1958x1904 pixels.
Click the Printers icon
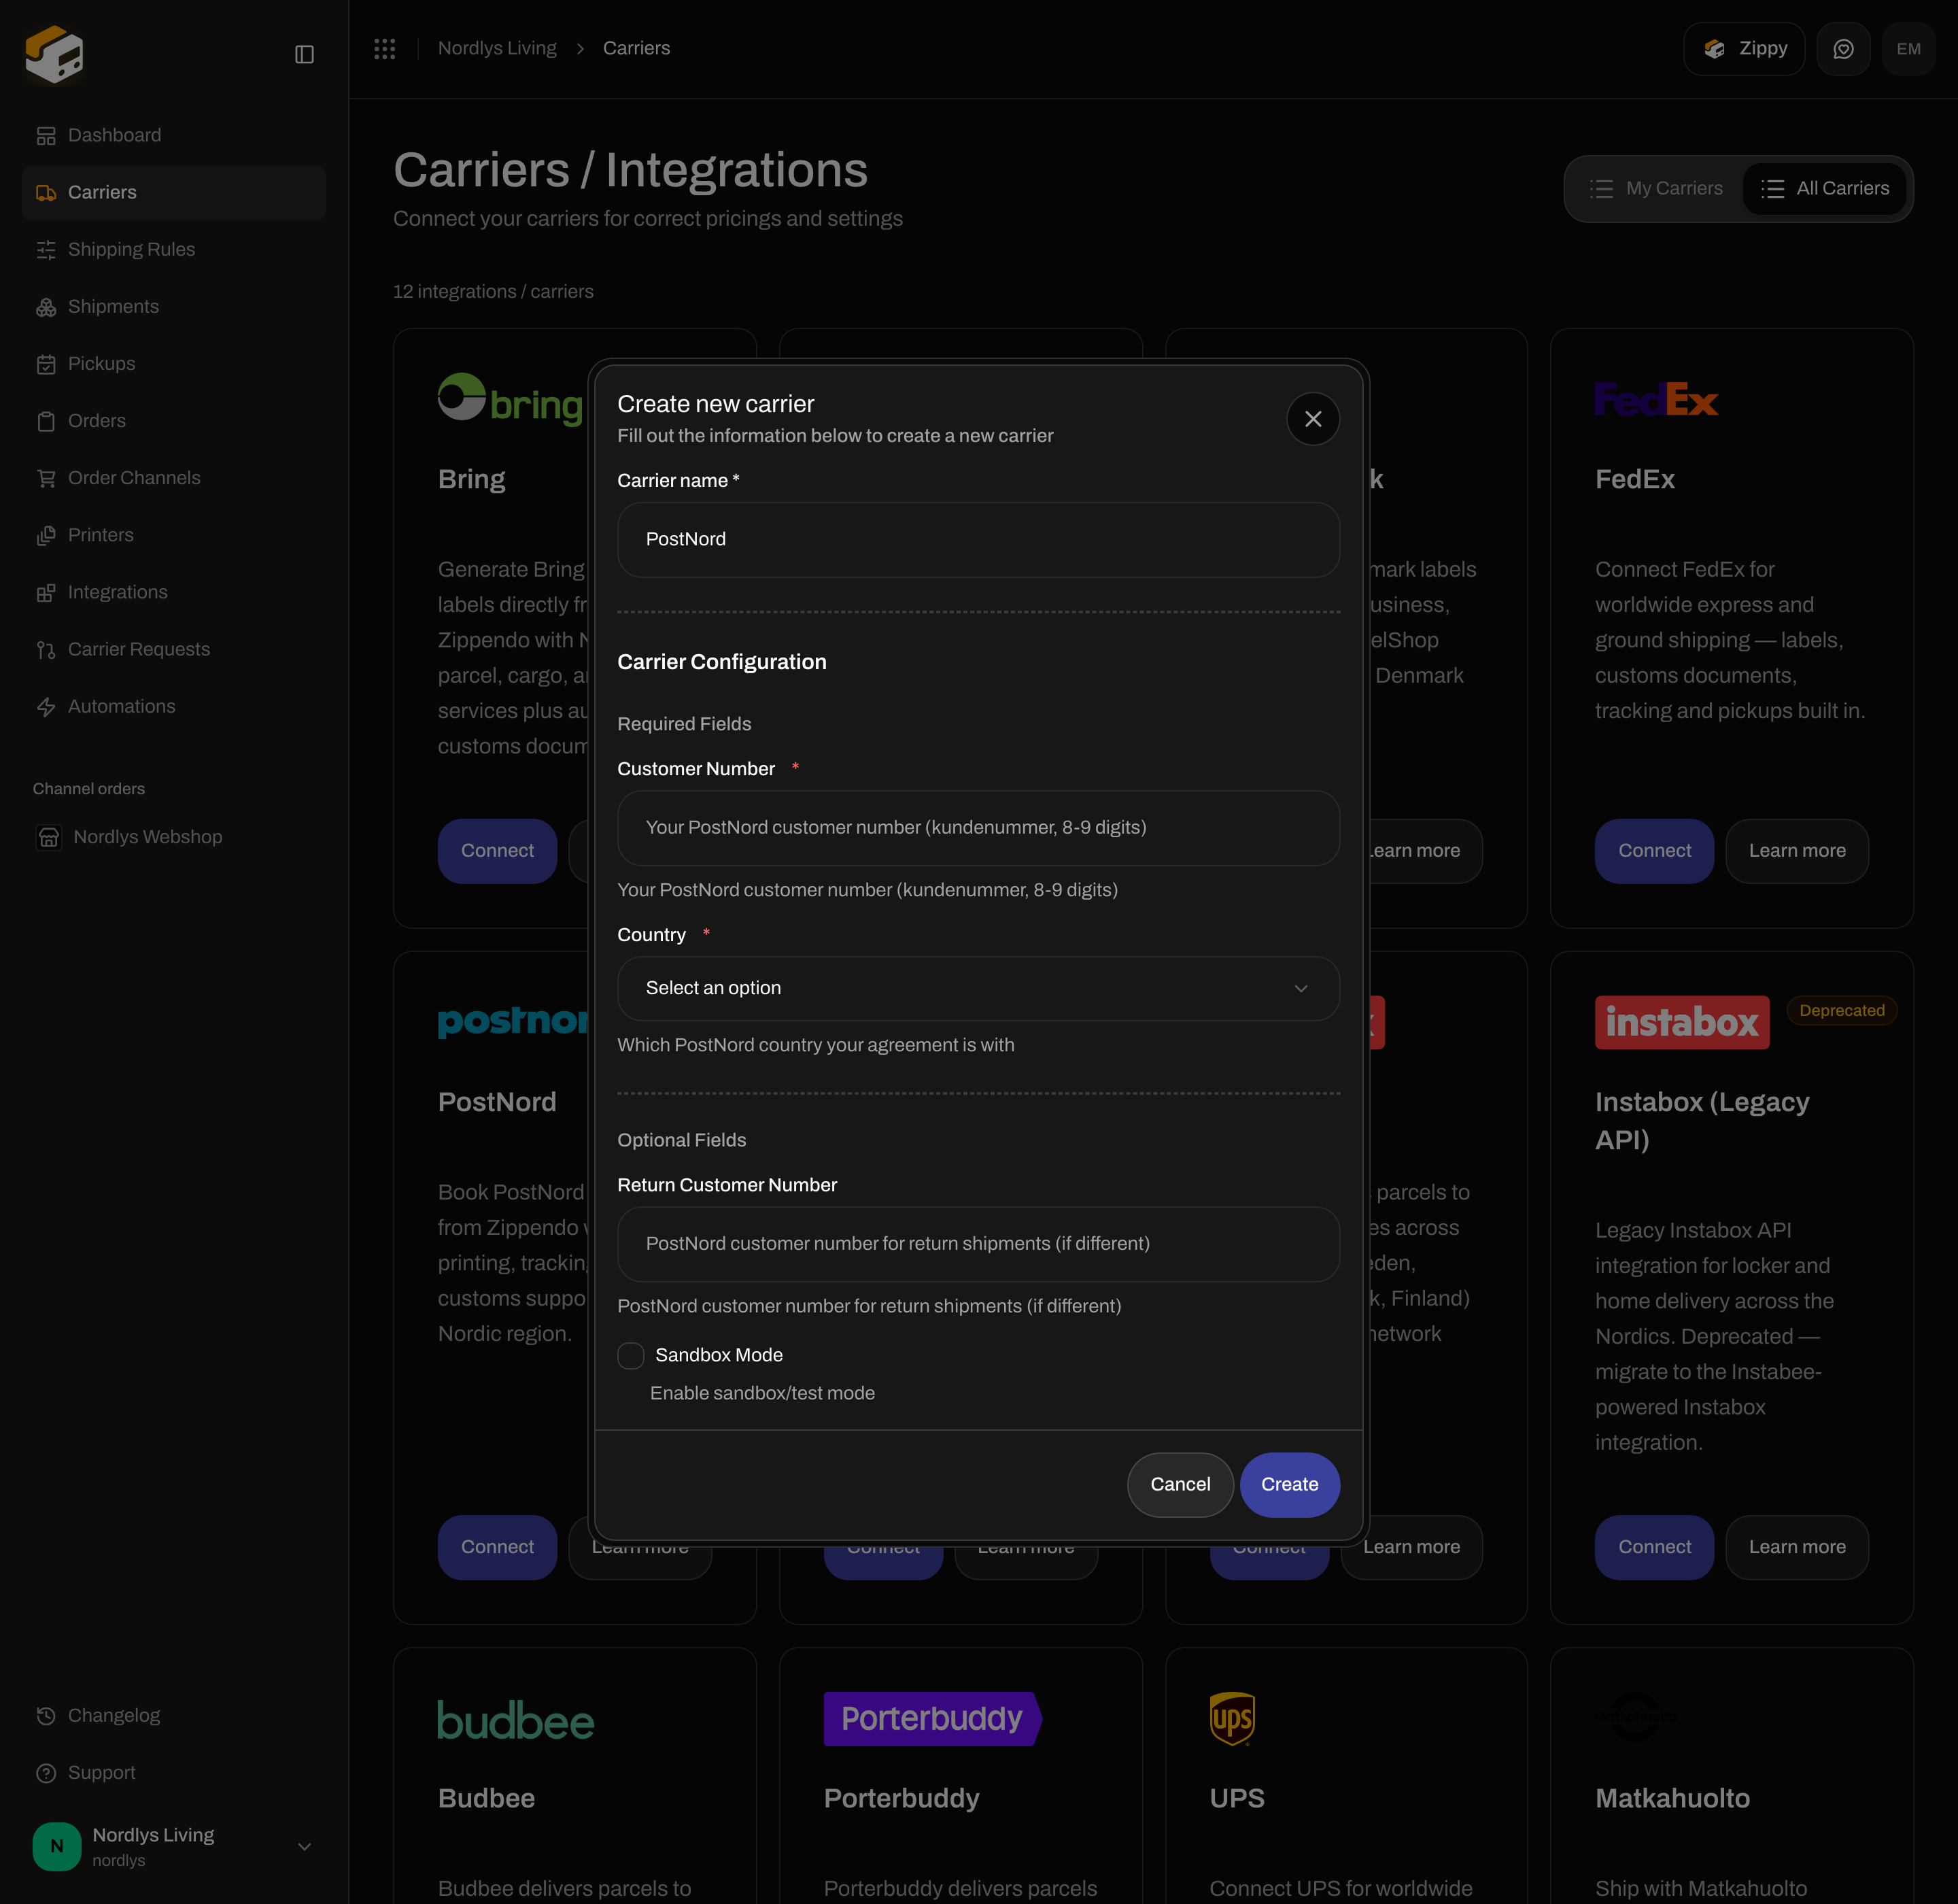click(46, 536)
